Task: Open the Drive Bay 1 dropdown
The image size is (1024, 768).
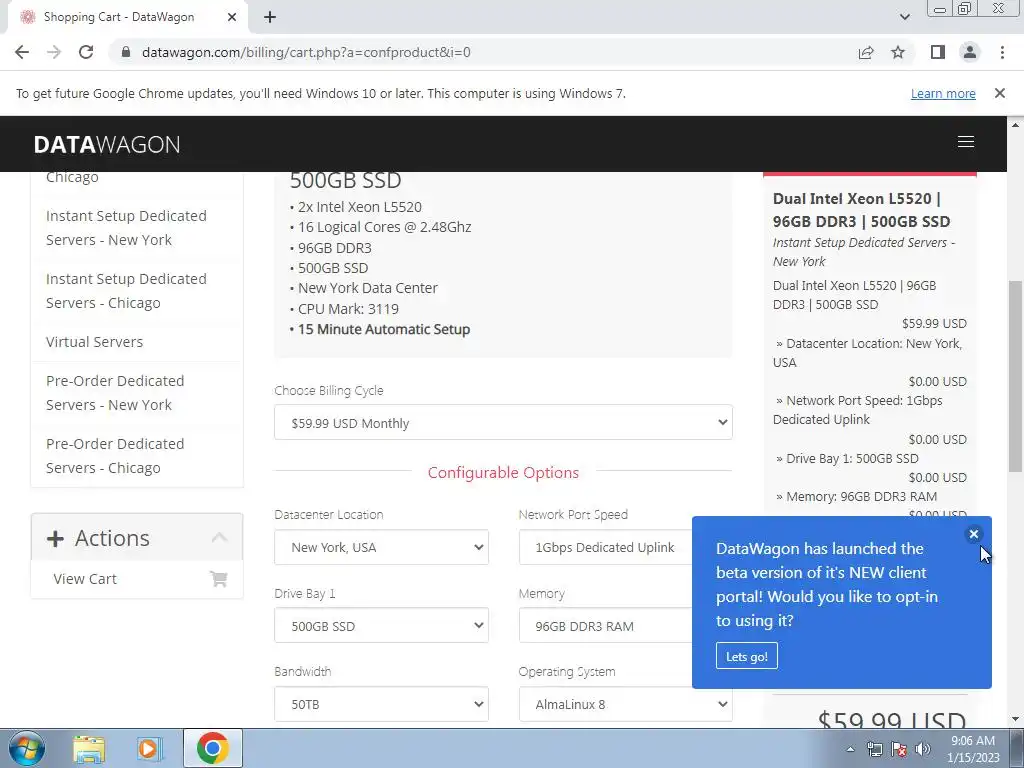Action: click(381, 626)
